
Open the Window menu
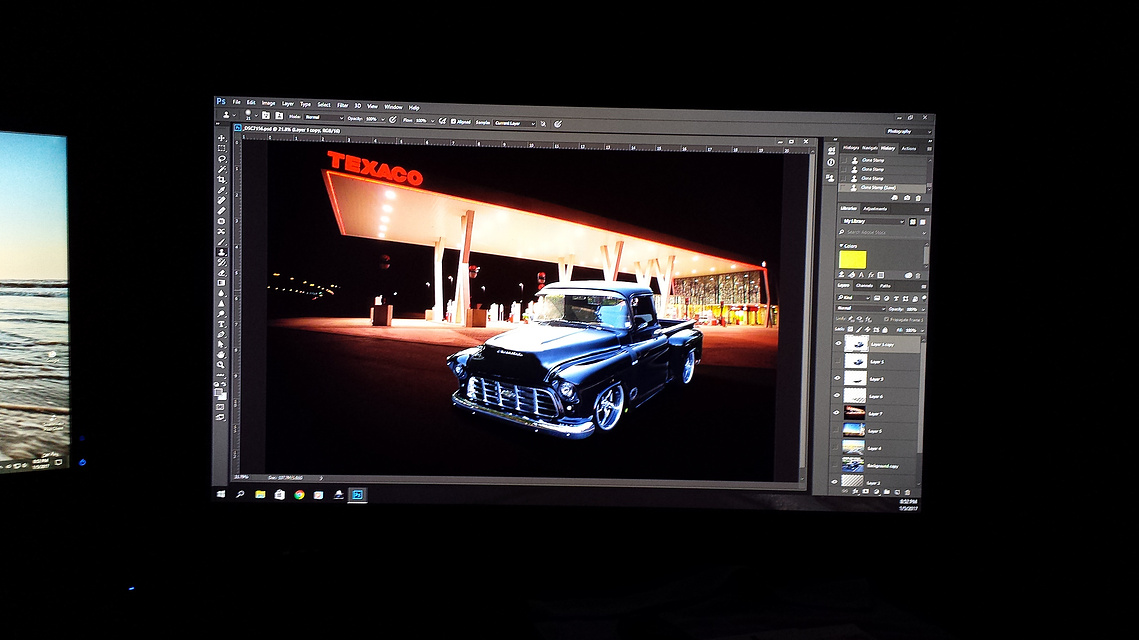[393, 107]
